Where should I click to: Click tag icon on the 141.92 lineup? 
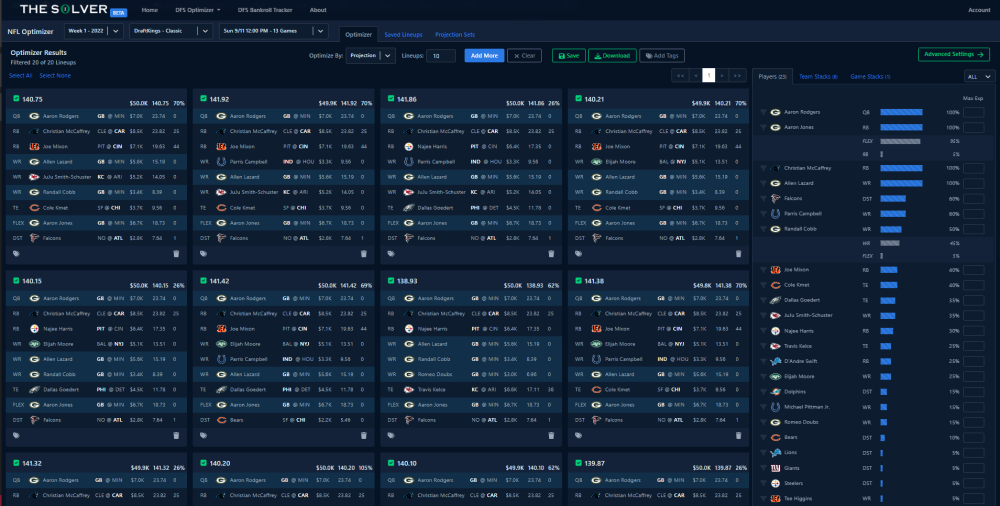tap(203, 253)
